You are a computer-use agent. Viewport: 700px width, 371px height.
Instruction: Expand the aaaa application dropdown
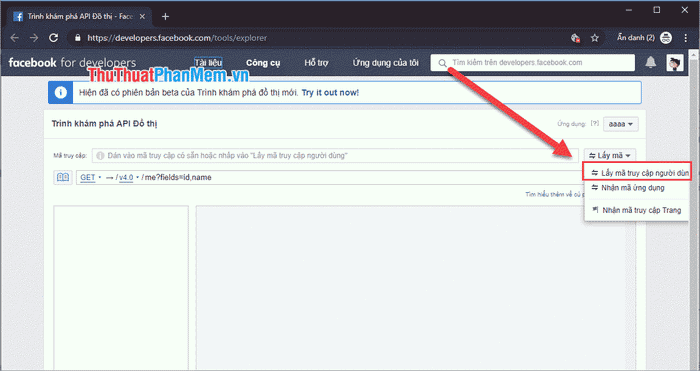(x=621, y=124)
